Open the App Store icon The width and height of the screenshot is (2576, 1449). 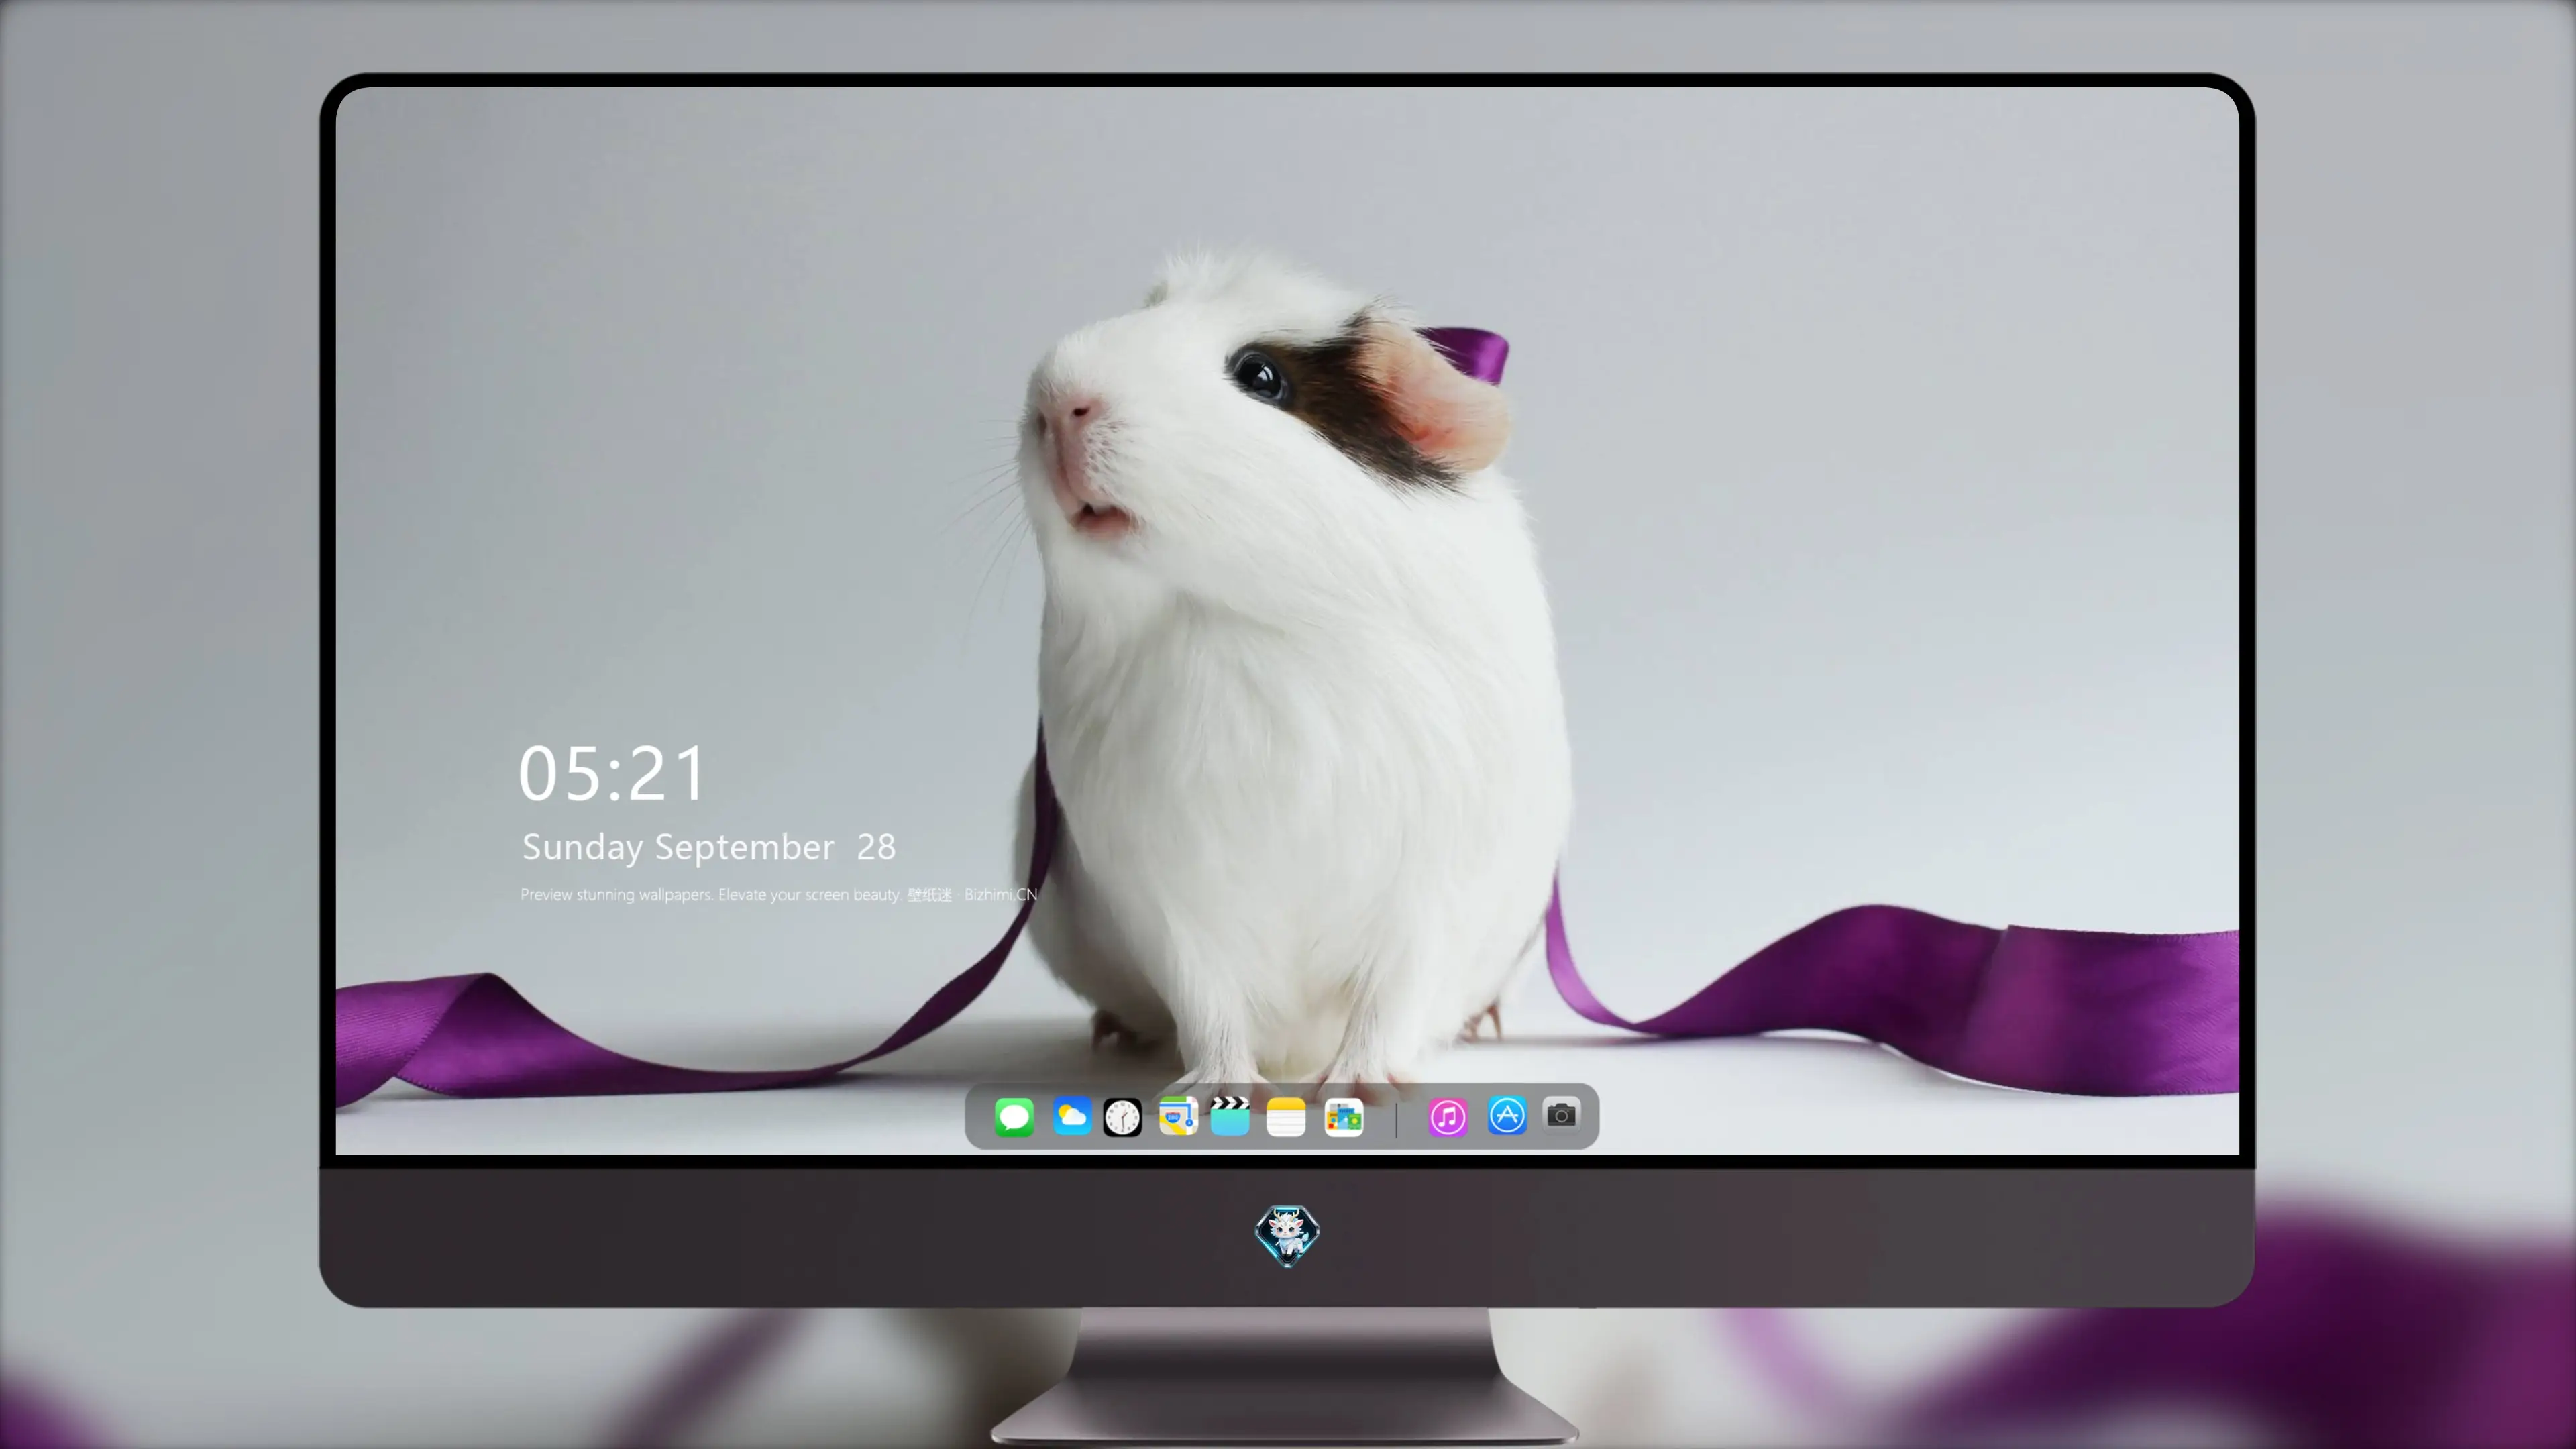click(x=1507, y=1116)
